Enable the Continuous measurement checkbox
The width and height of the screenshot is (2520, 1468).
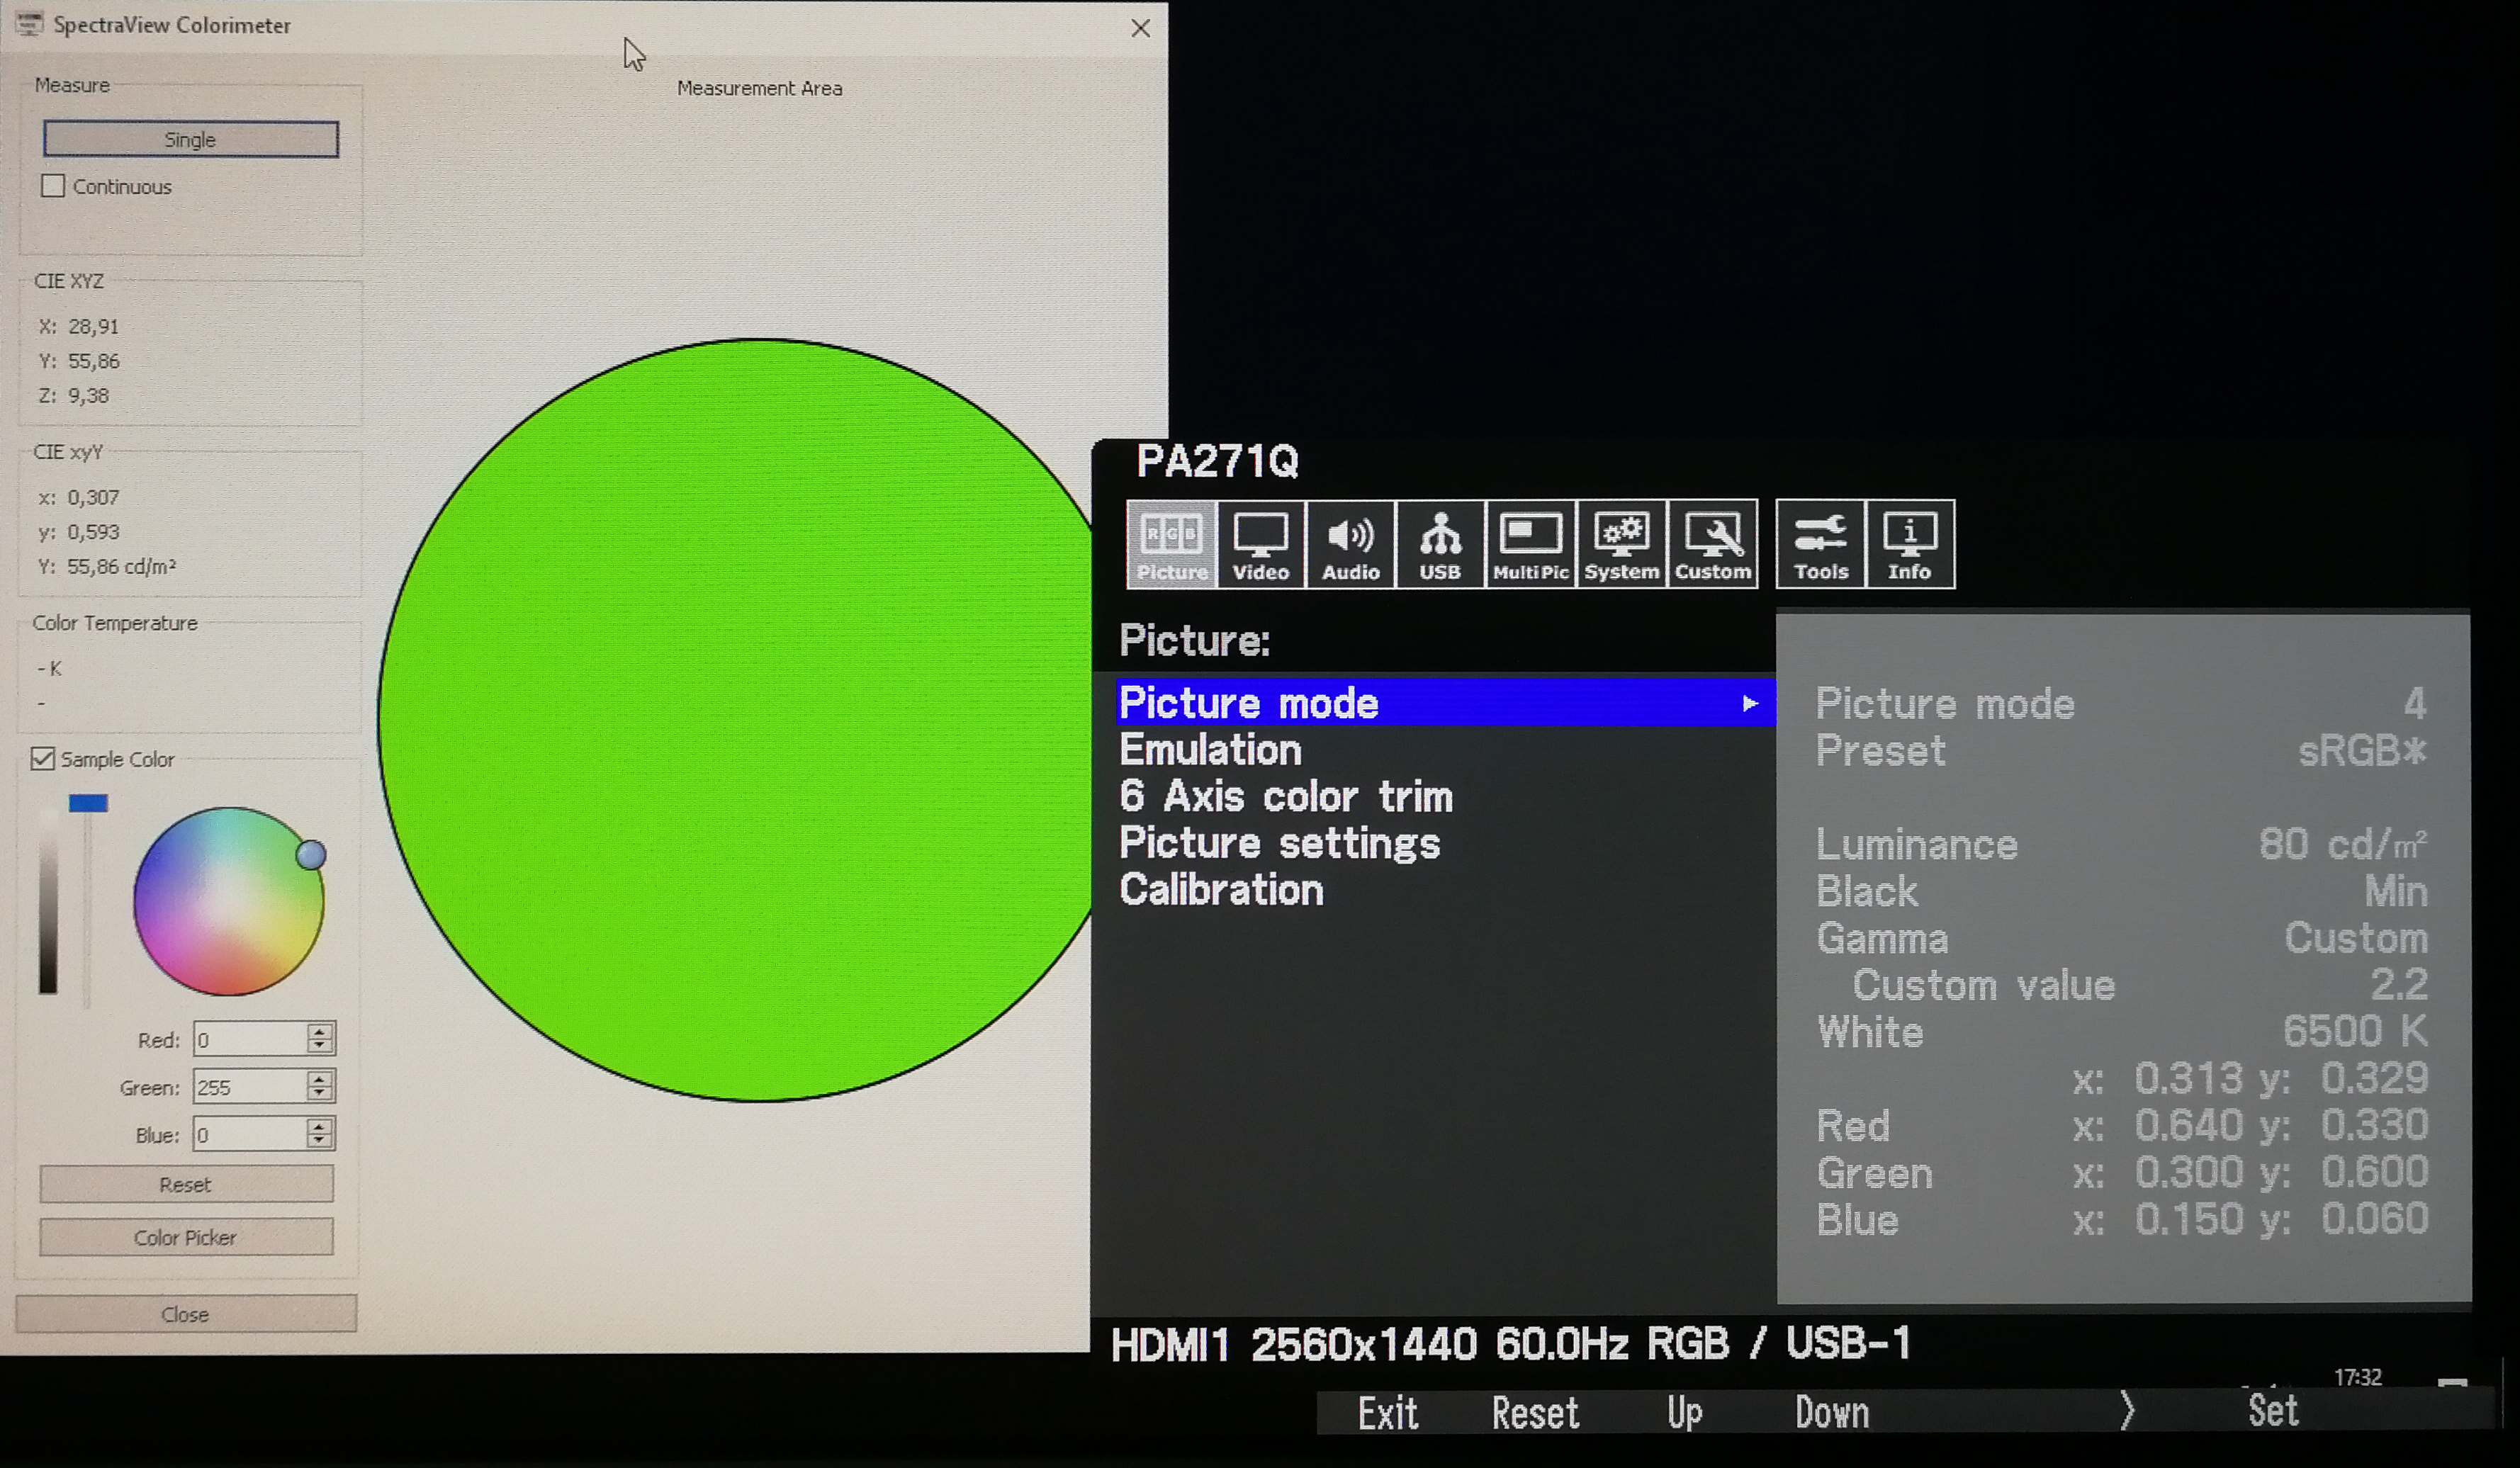53,186
